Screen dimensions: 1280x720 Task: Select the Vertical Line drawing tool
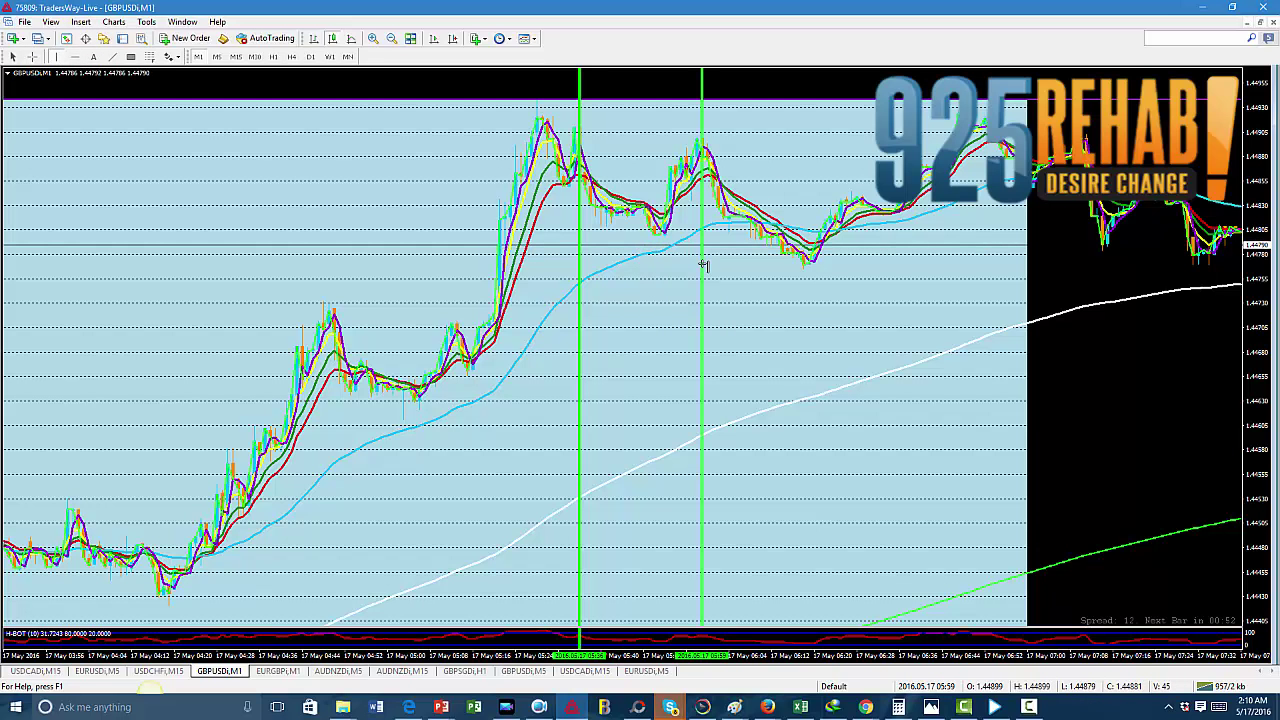coord(56,57)
